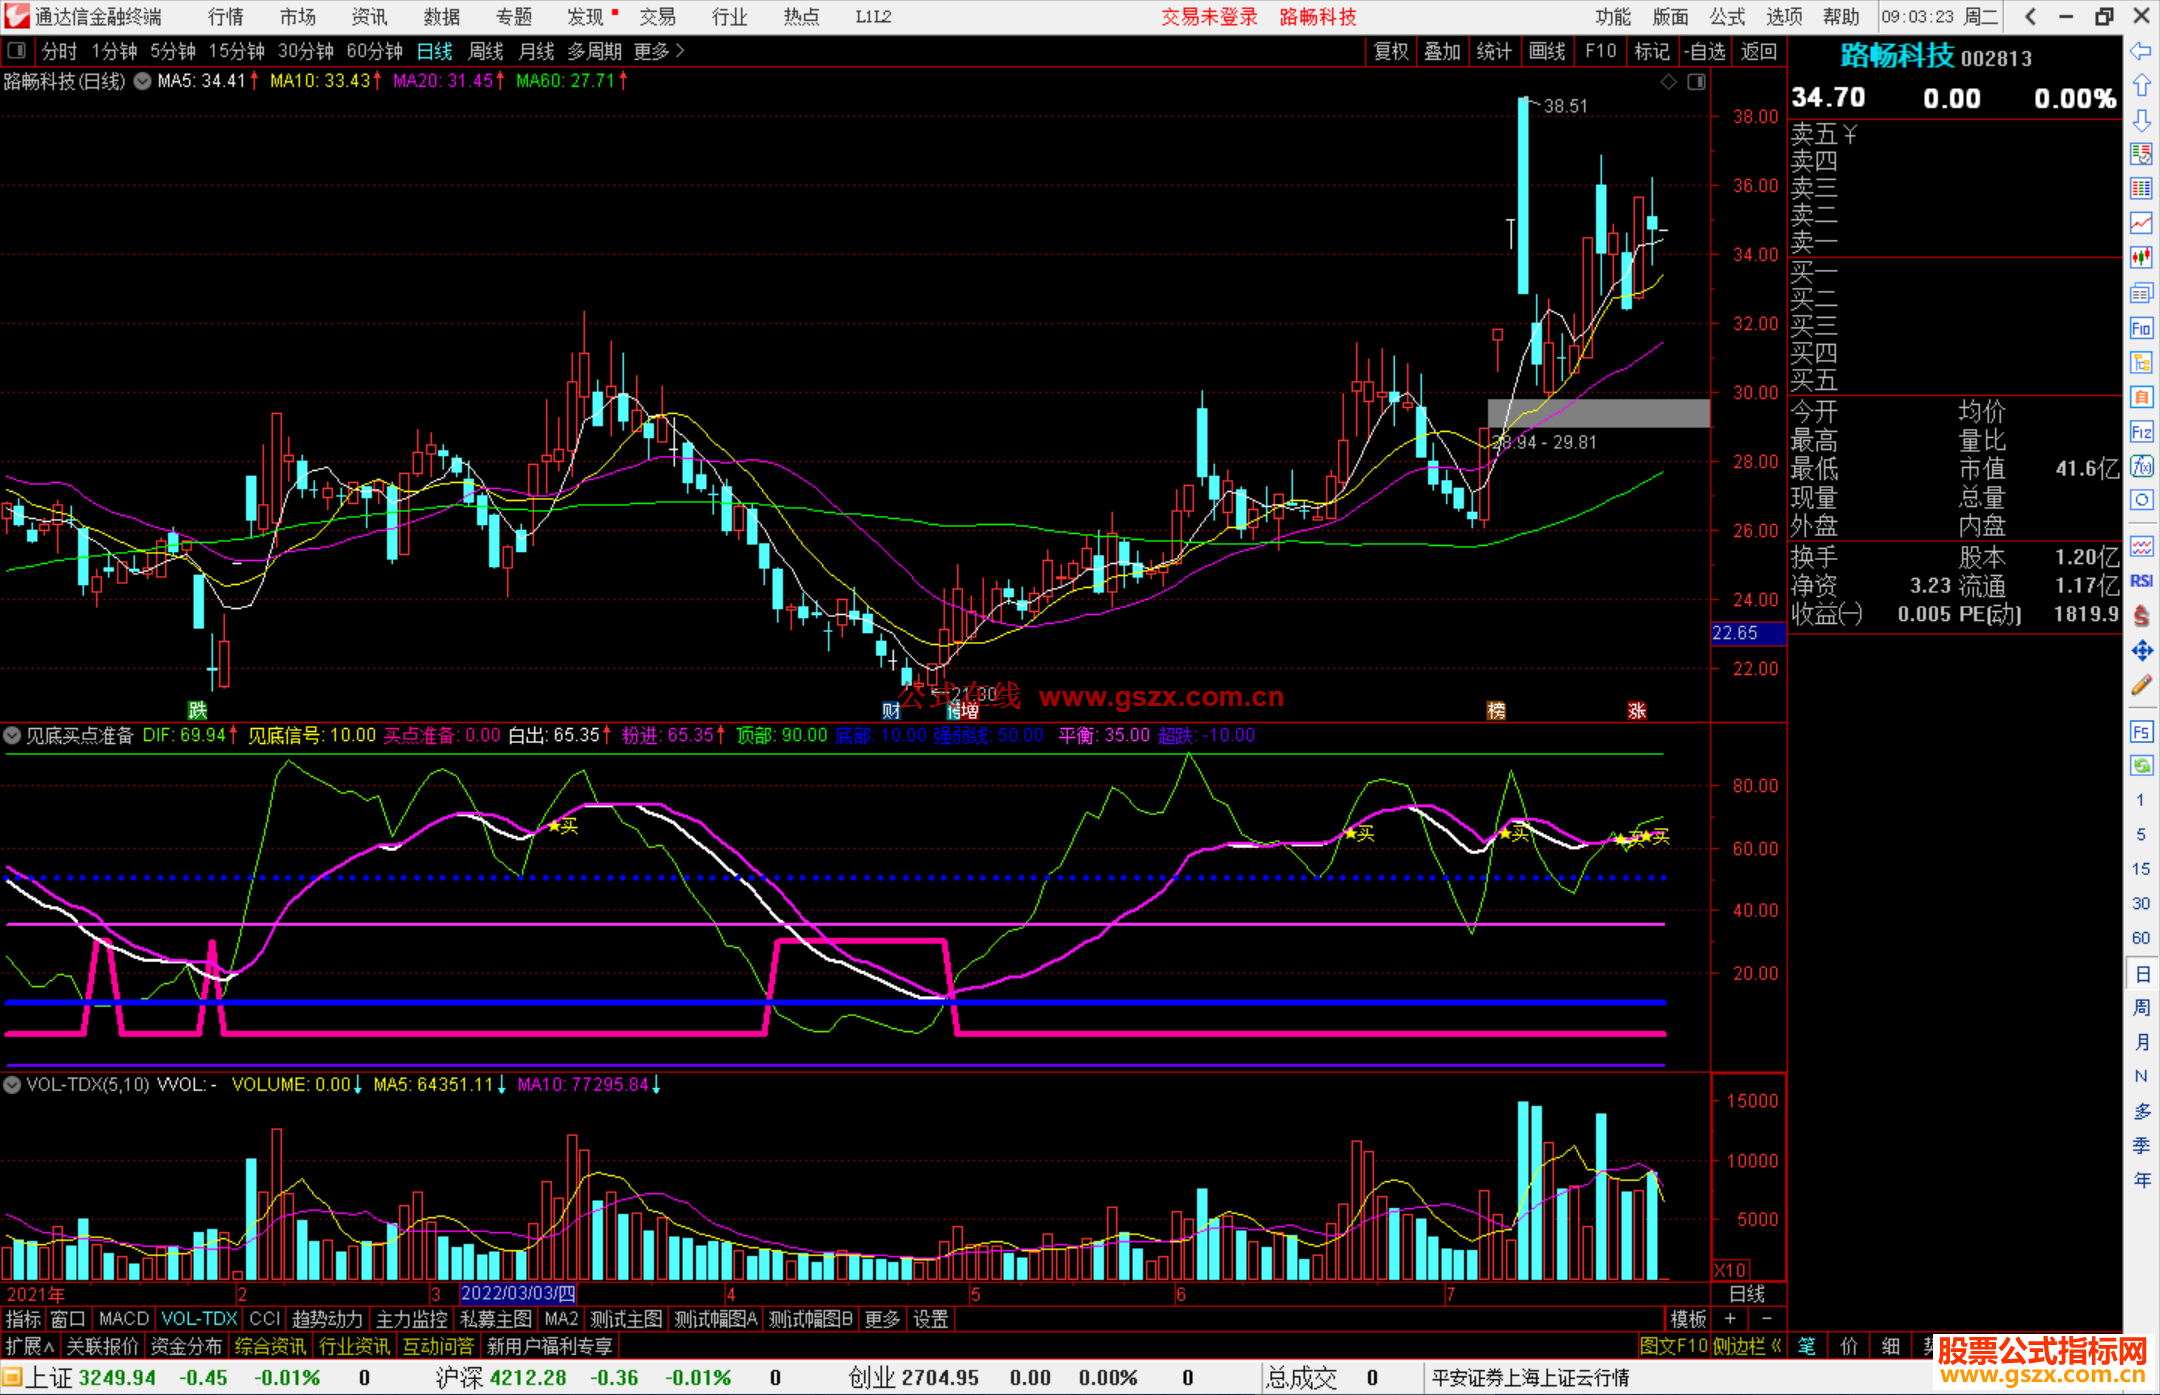
Task: Click the diamond icon at chart top-right
Action: 1669,82
